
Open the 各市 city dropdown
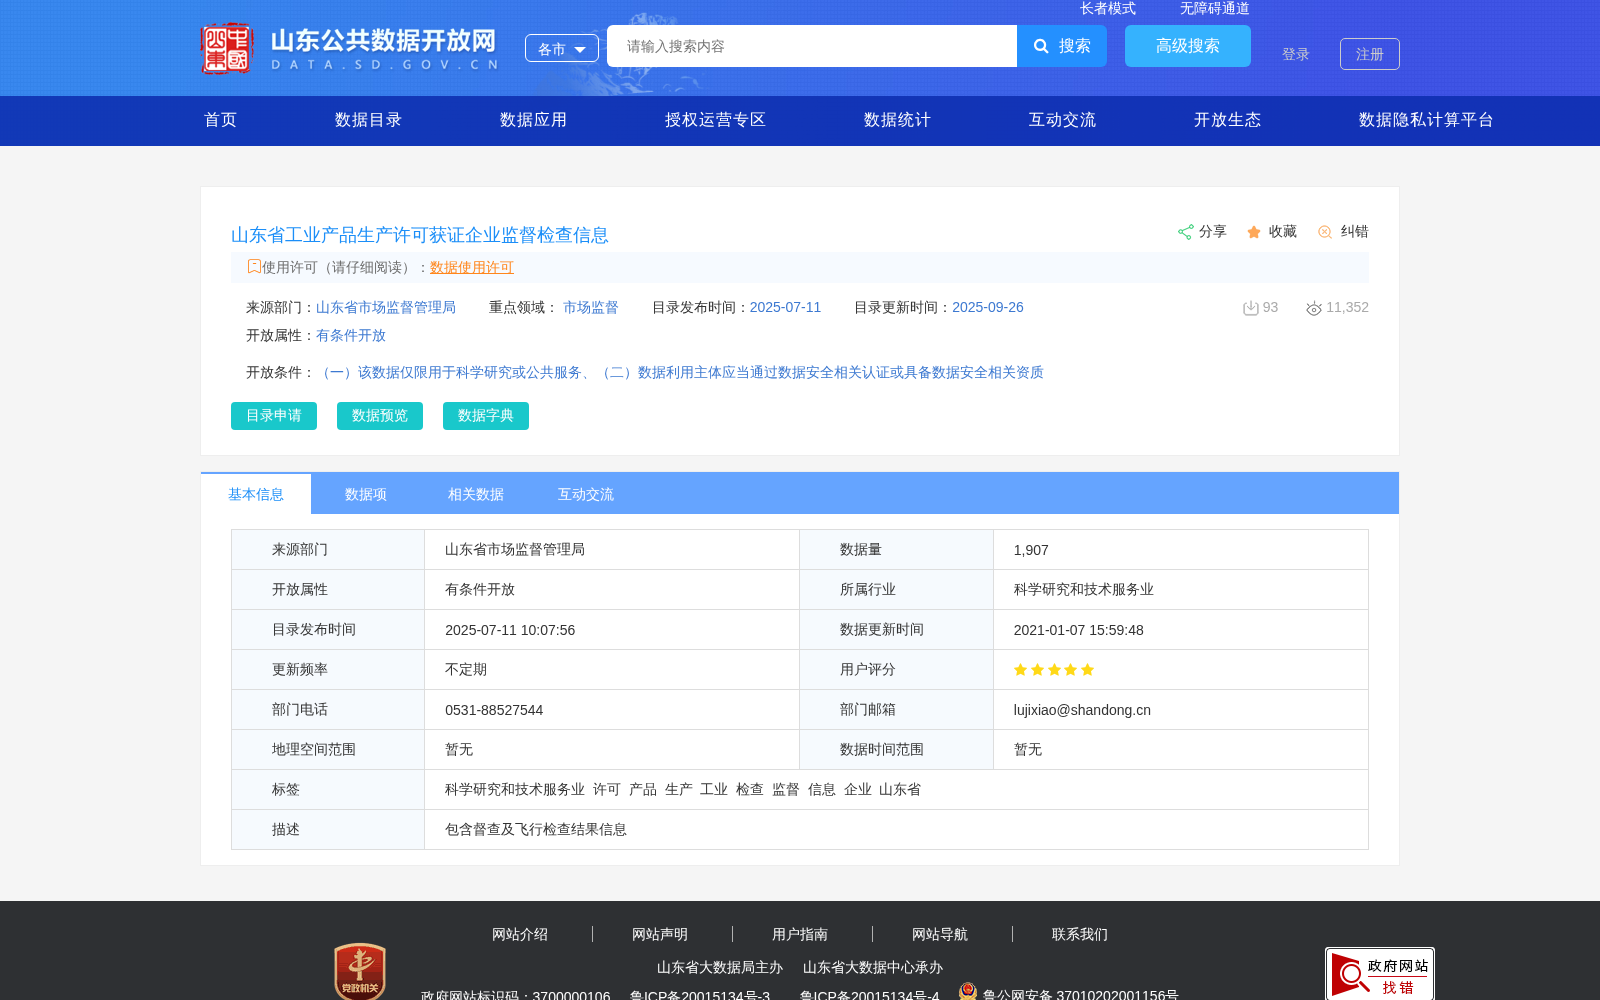tap(562, 48)
